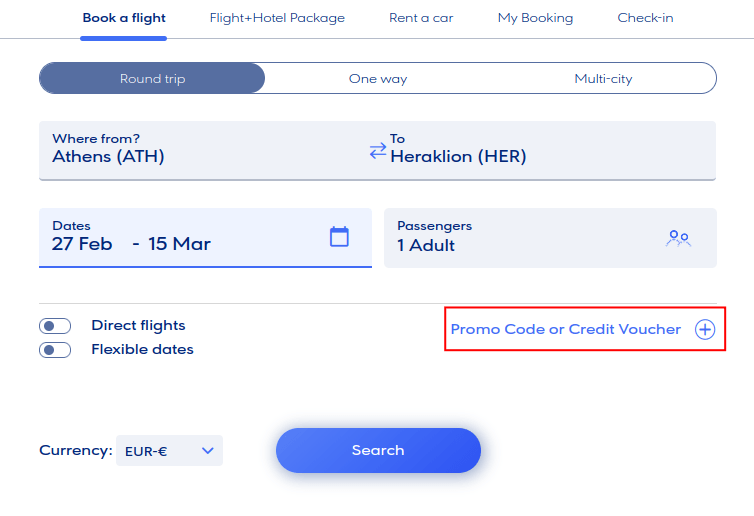Toggle the Direct flights switch
Image resolution: width=754 pixels, height=516 pixels.
[x=55, y=326]
